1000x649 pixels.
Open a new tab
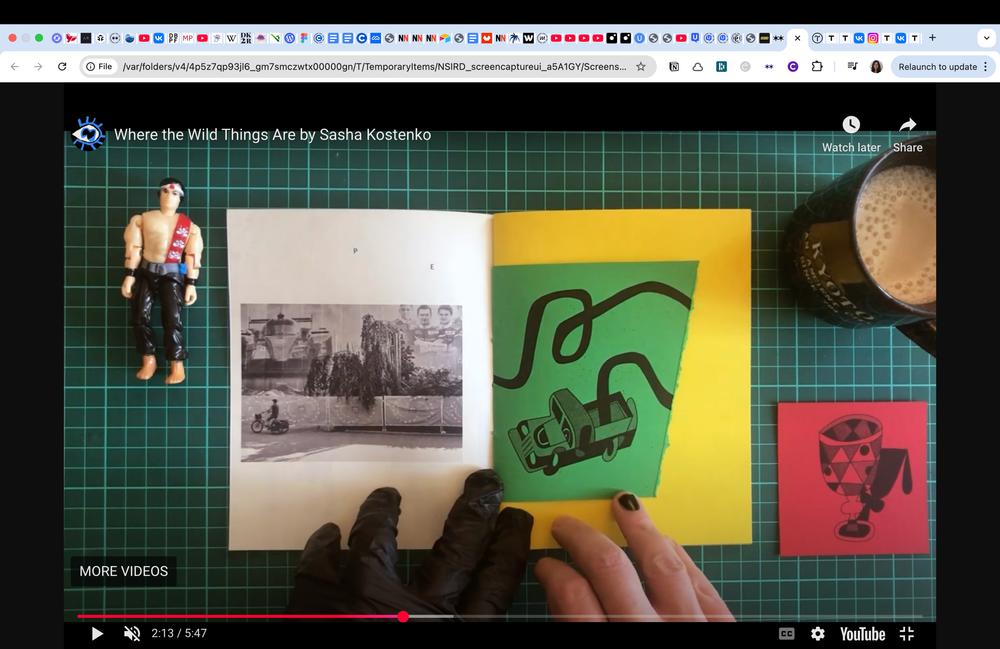(x=932, y=38)
